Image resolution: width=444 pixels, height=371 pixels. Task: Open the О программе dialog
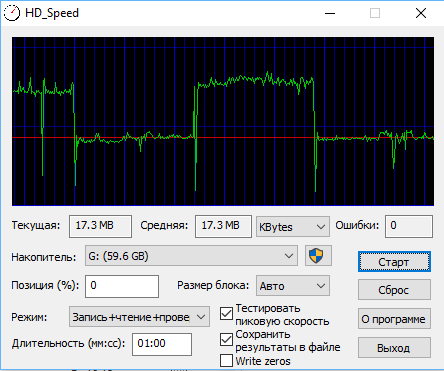pyautogui.click(x=394, y=319)
